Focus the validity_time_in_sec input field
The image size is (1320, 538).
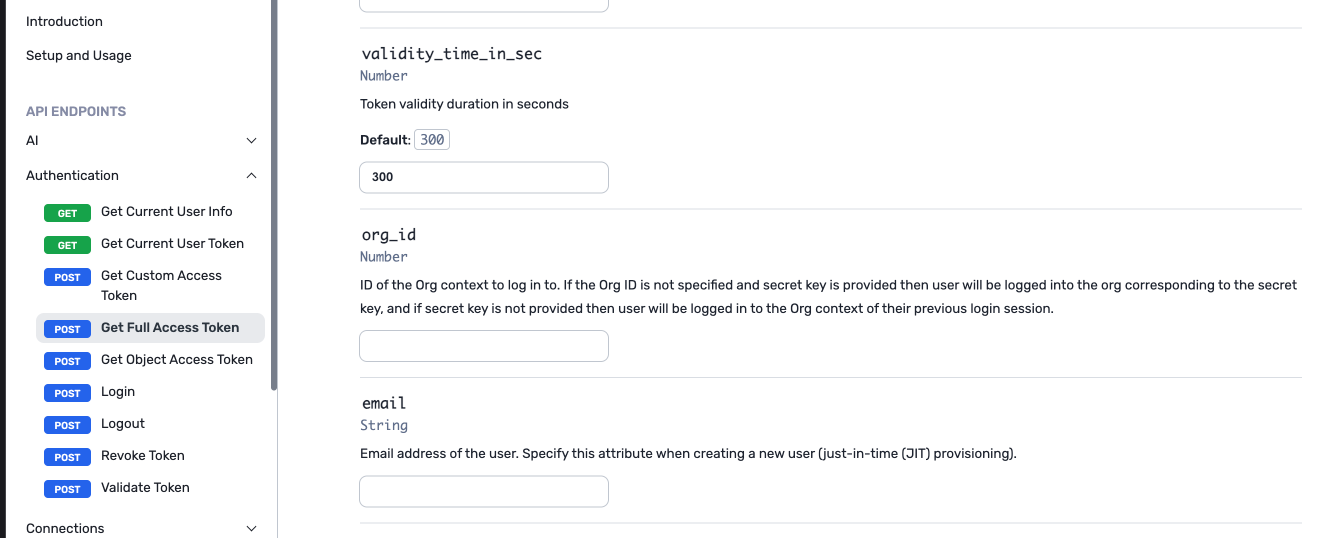pyautogui.click(x=484, y=177)
